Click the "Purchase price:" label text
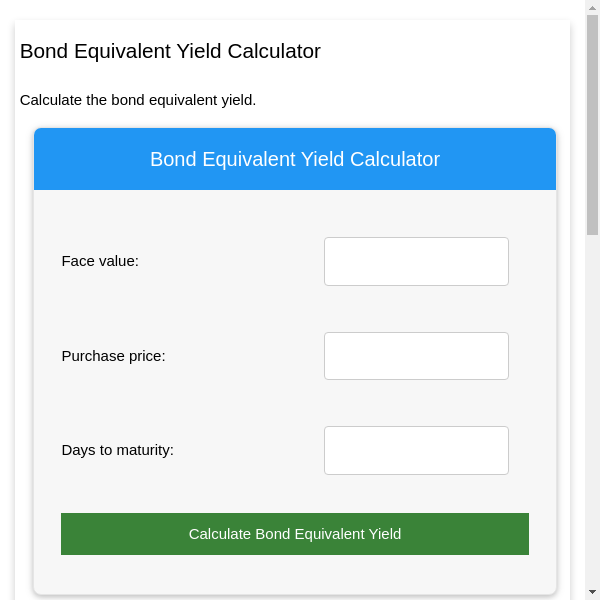This screenshot has height=600, width=600. pos(113,356)
